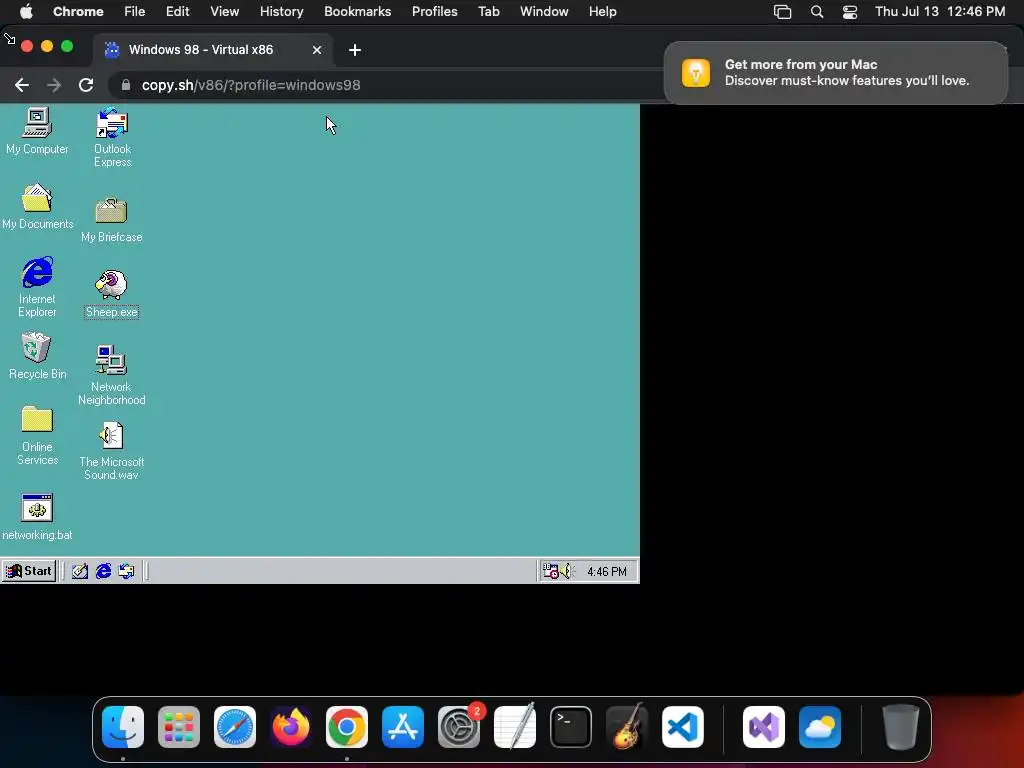
Task: Close the Windows 98 - Virtual x86 tab
Action: click(x=317, y=50)
